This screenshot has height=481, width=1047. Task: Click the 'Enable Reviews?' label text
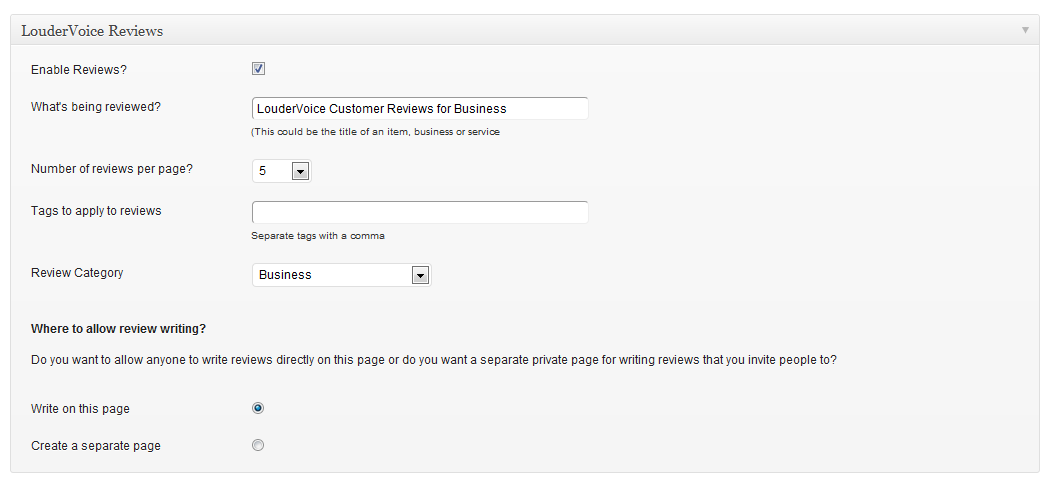(x=79, y=69)
